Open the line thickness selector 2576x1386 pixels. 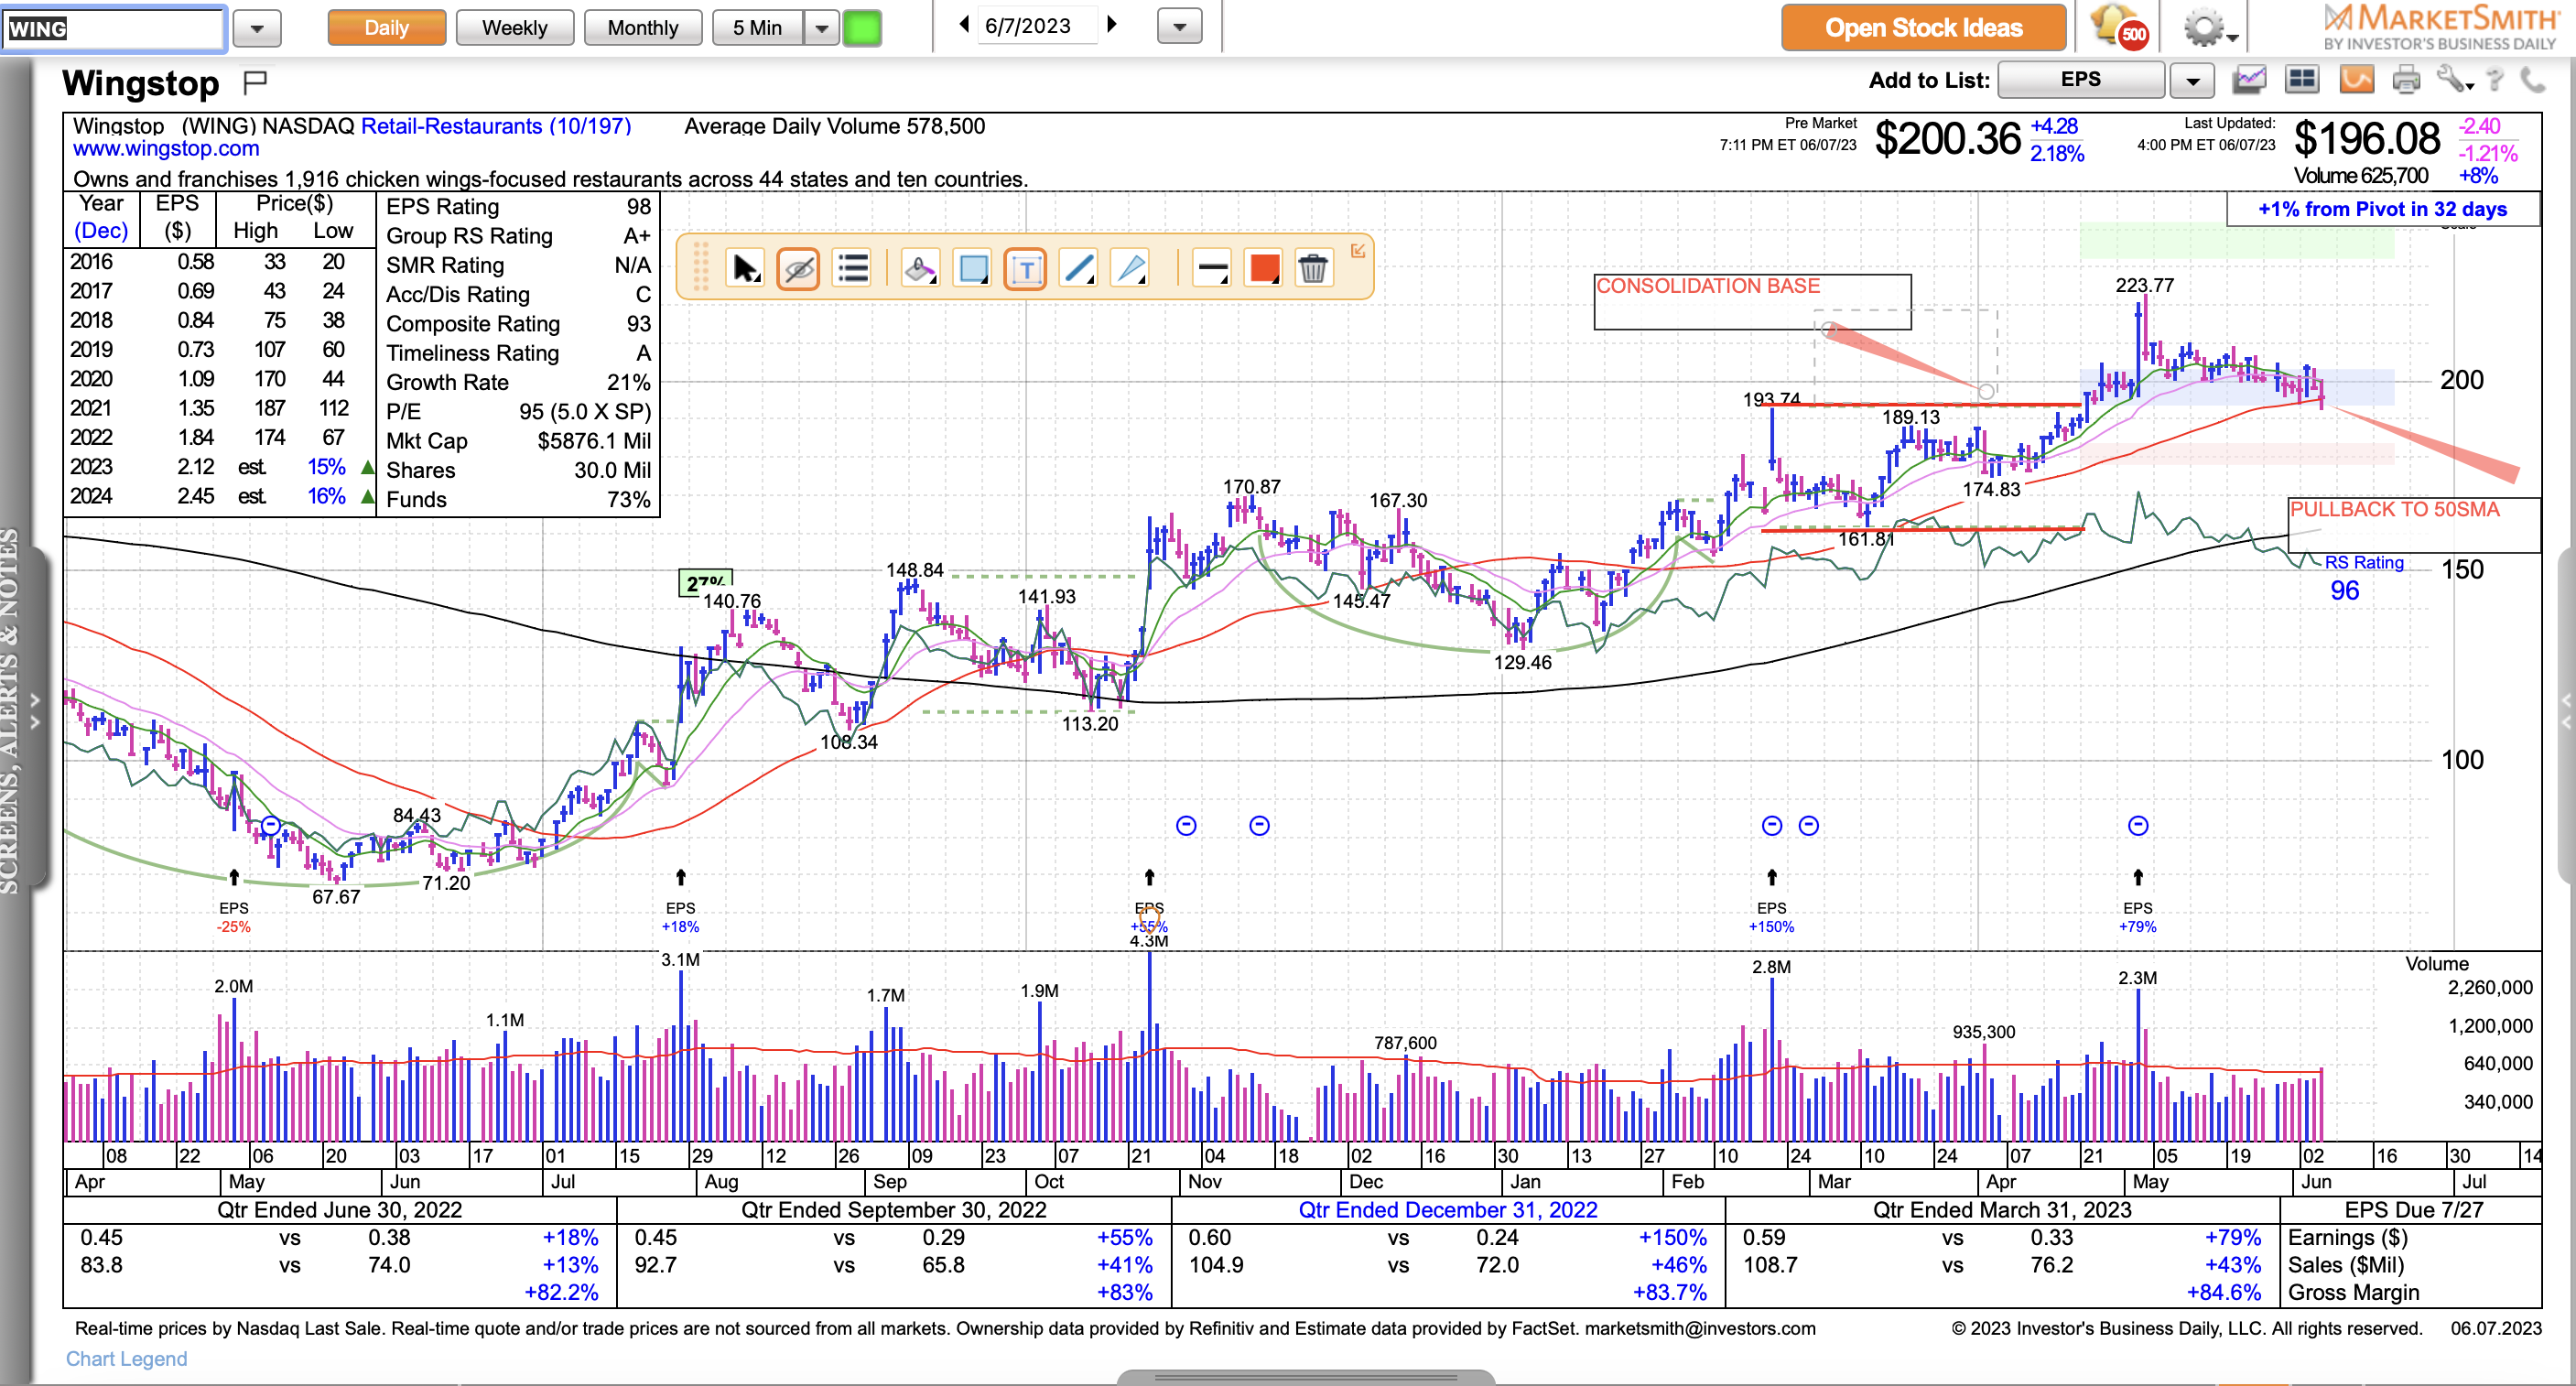(1212, 268)
